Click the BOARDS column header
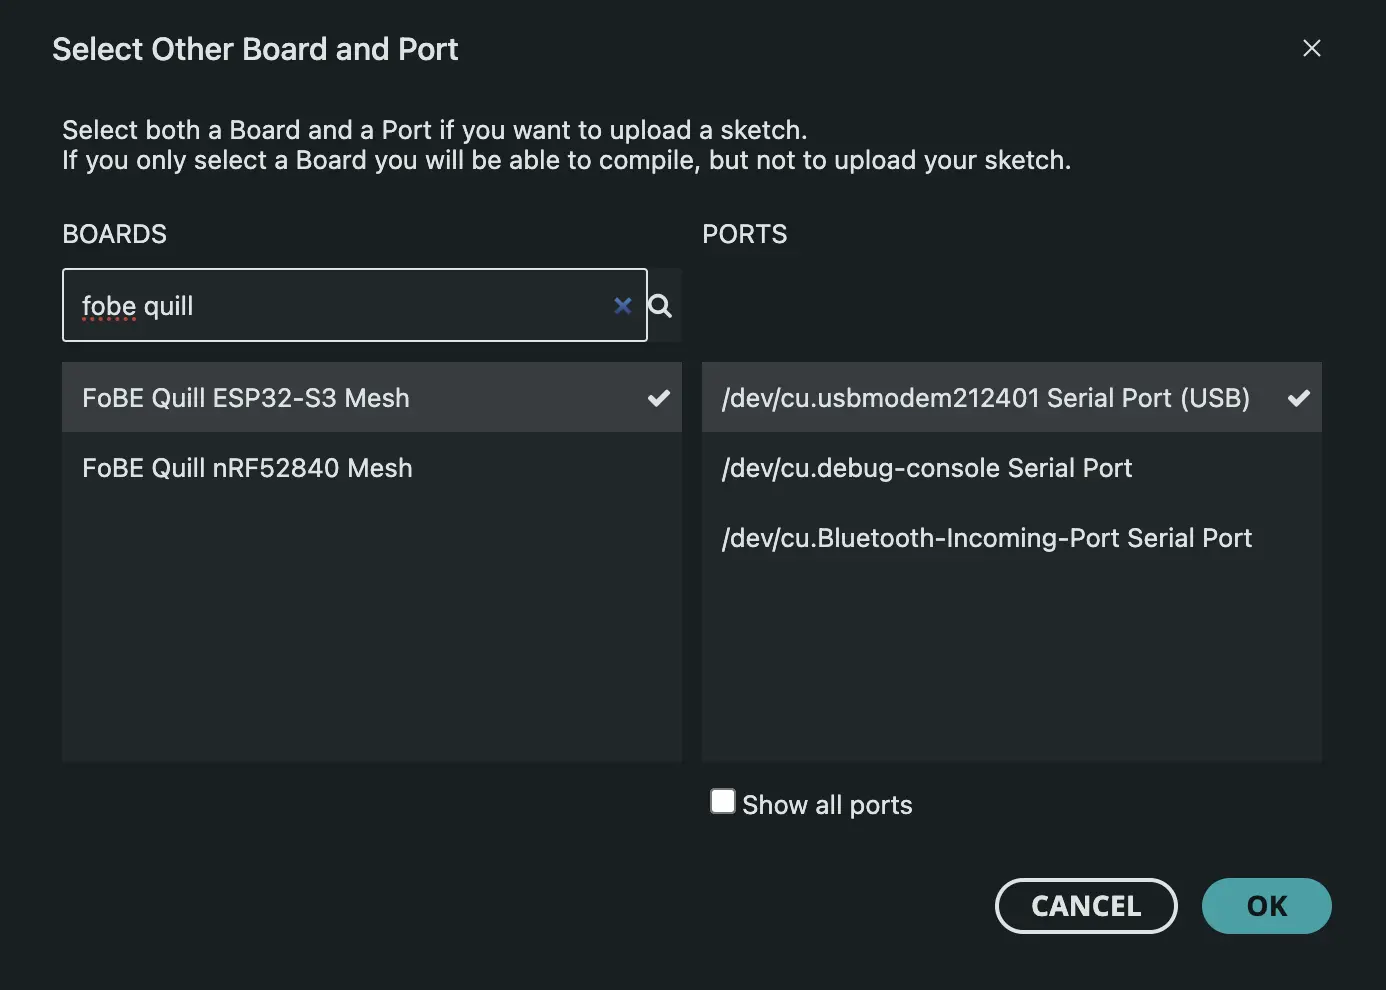Image resolution: width=1386 pixels, height=990 pixels. coord(114,234)
